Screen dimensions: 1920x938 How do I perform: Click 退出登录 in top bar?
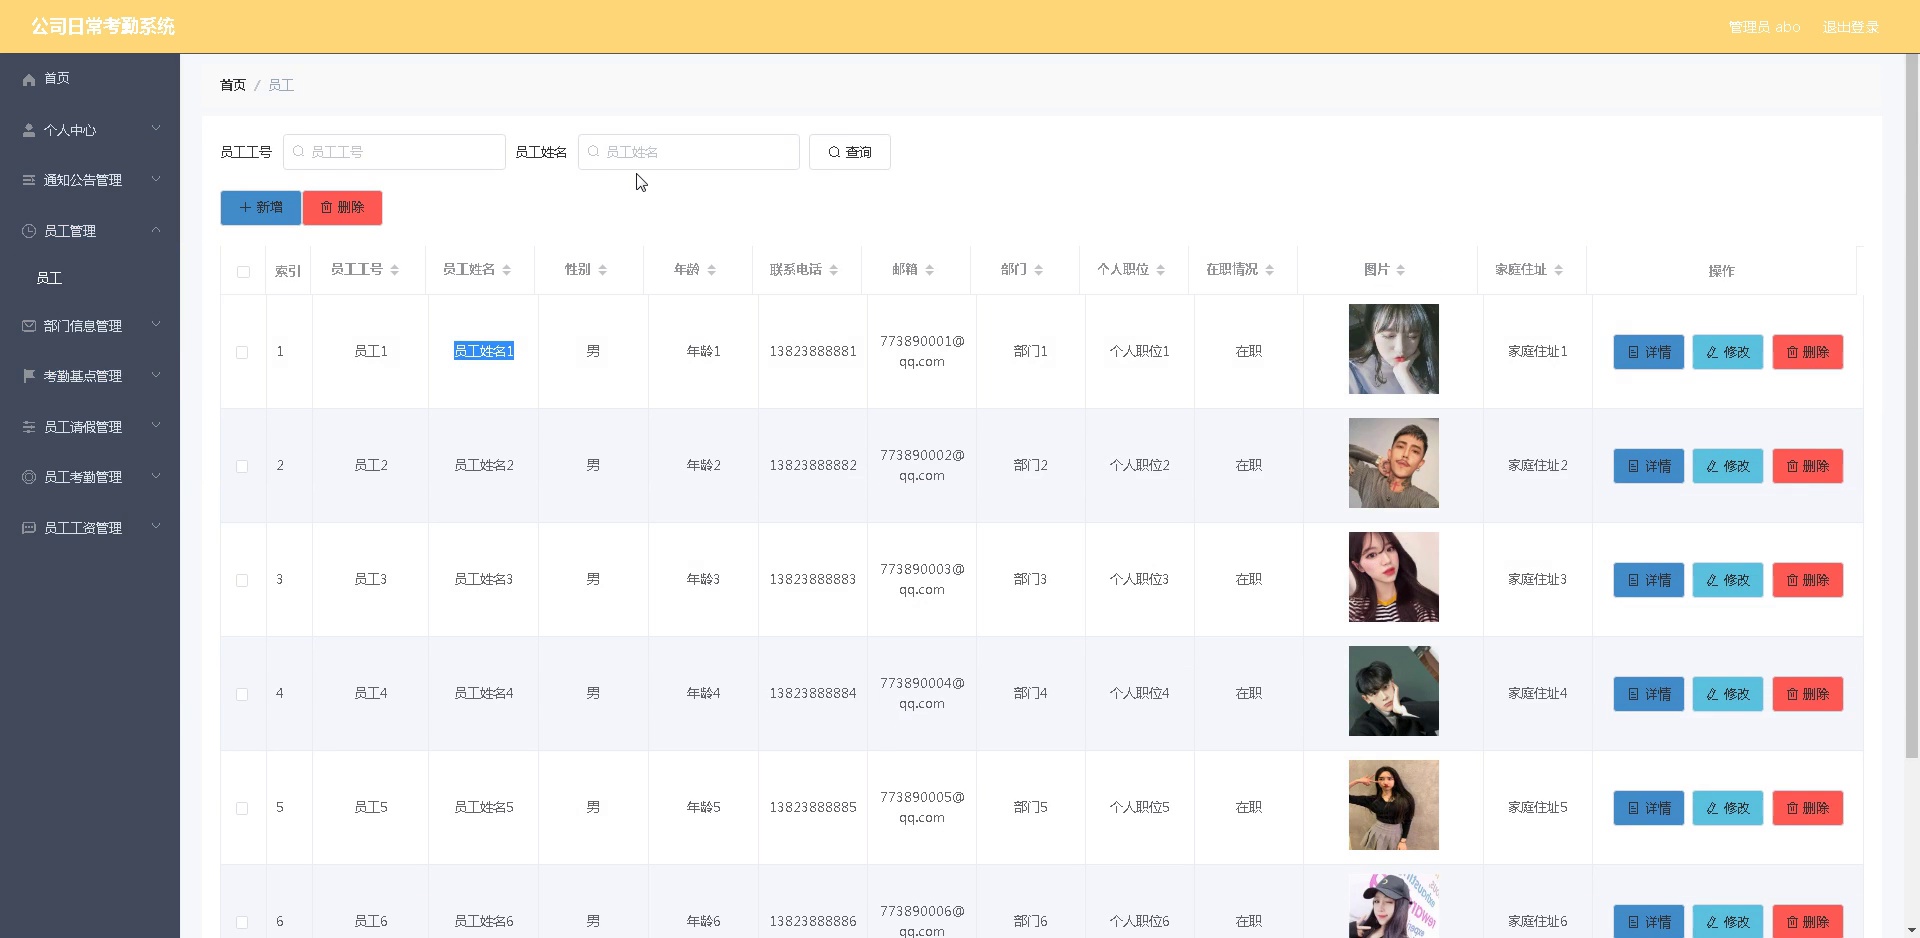point(1850,27)
